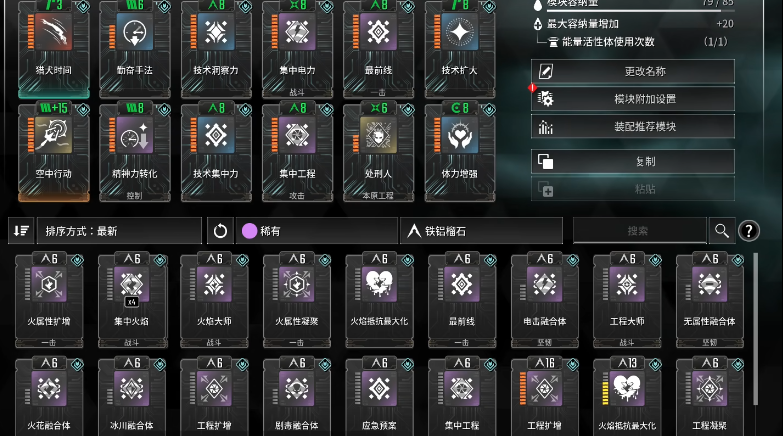This screenshot has width=783, height=436.
Task: Choose the 处刑人 equipped module
Action: tap(379, 152)
